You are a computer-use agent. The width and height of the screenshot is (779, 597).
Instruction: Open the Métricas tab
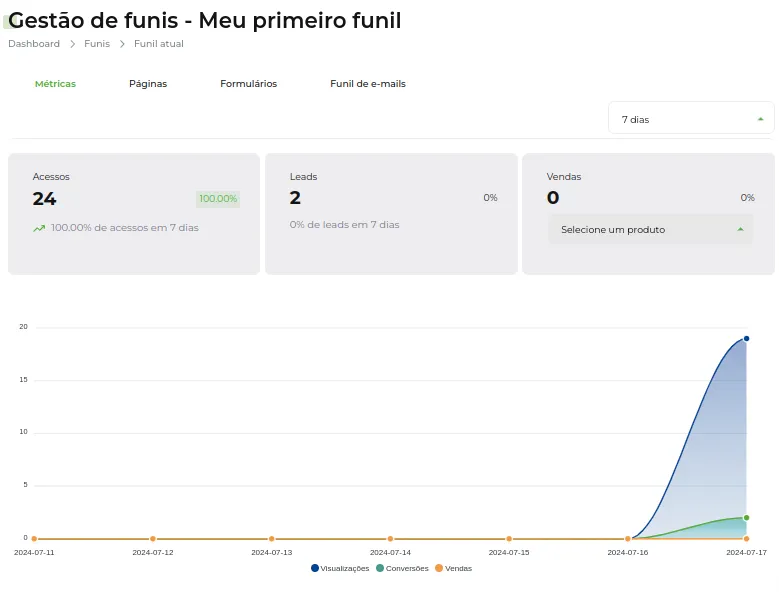55,83
